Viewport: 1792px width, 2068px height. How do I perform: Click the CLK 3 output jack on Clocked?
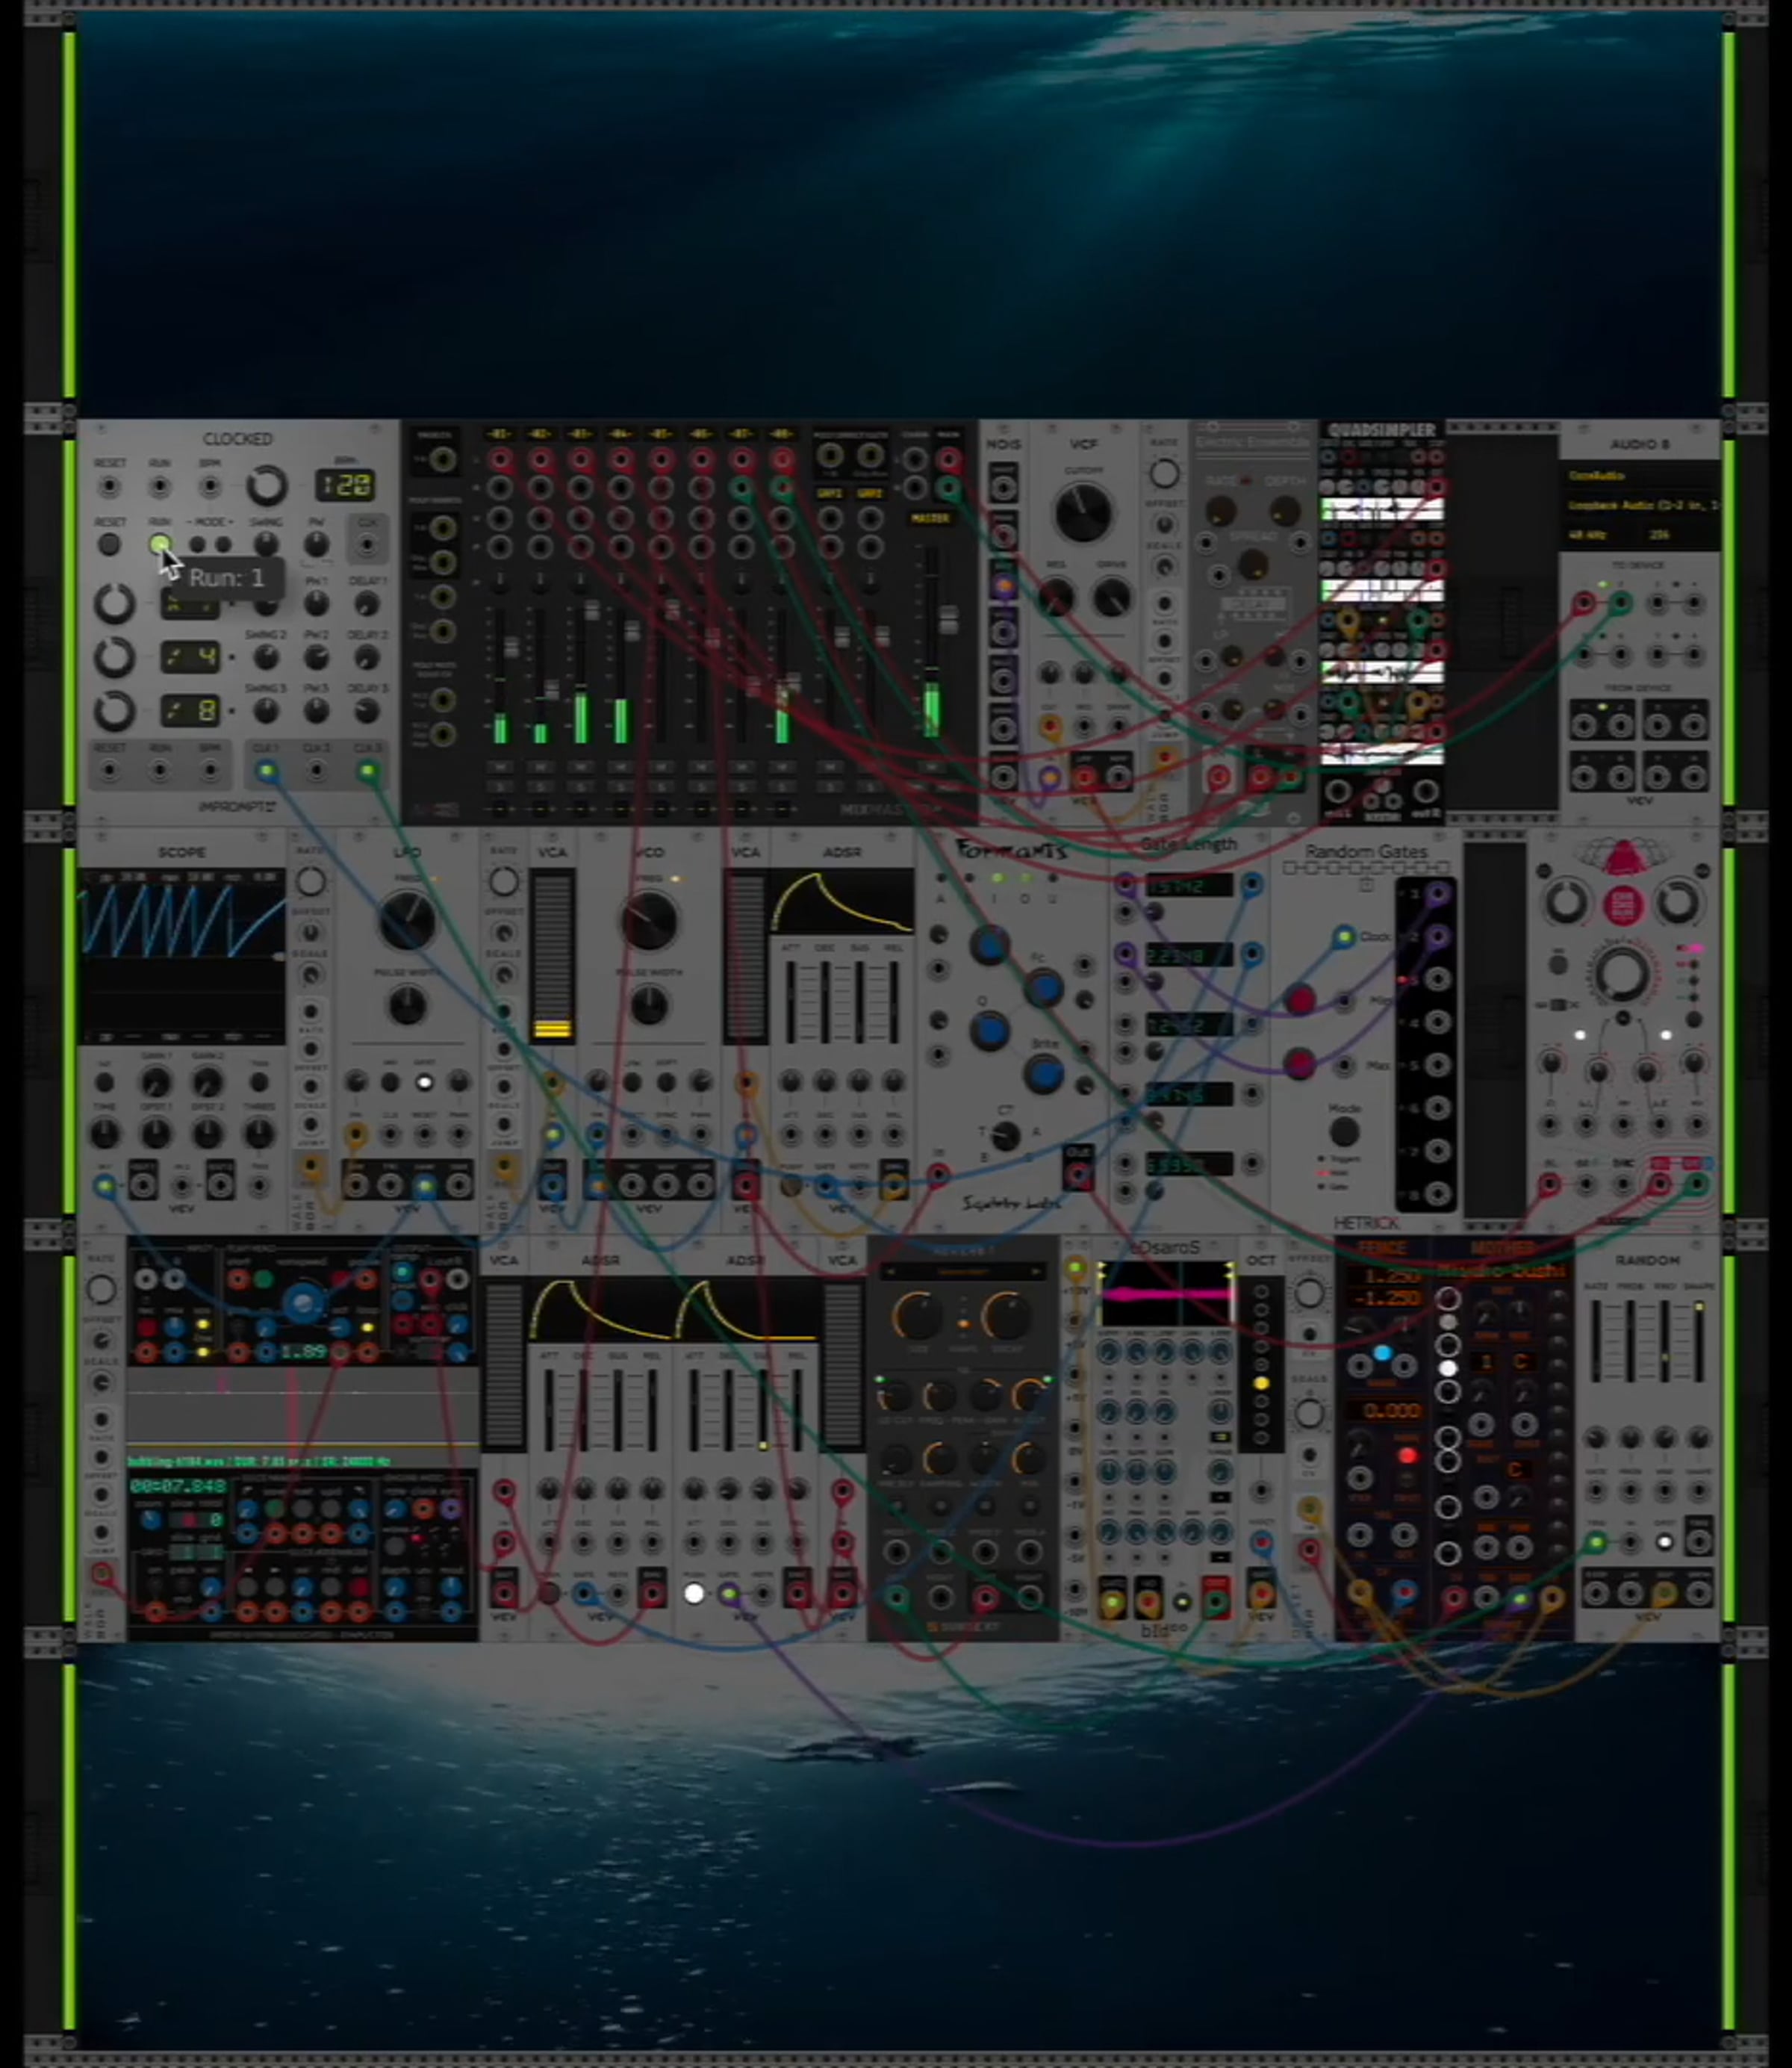coord(368,771)
